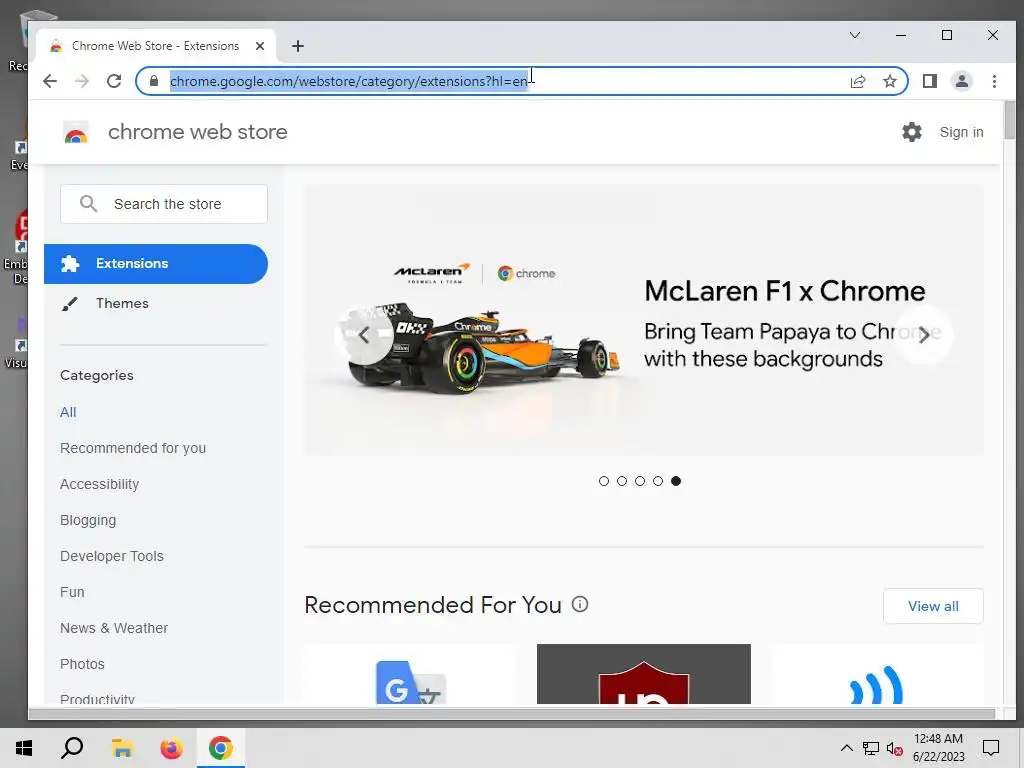Open the Chrome side panel icon
Screen dimensions: 1024x768
click(x=930, y=81)
